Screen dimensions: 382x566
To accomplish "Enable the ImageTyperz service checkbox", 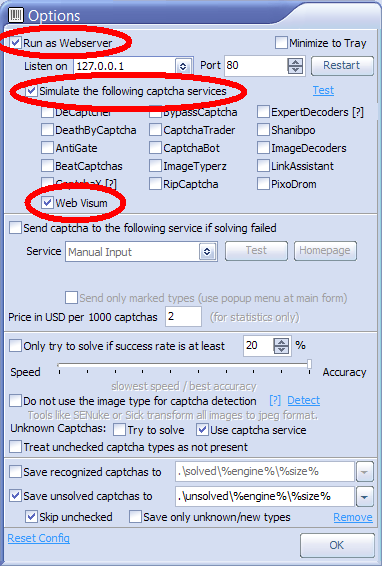I will pyautogui.click(x=155, y=166).
